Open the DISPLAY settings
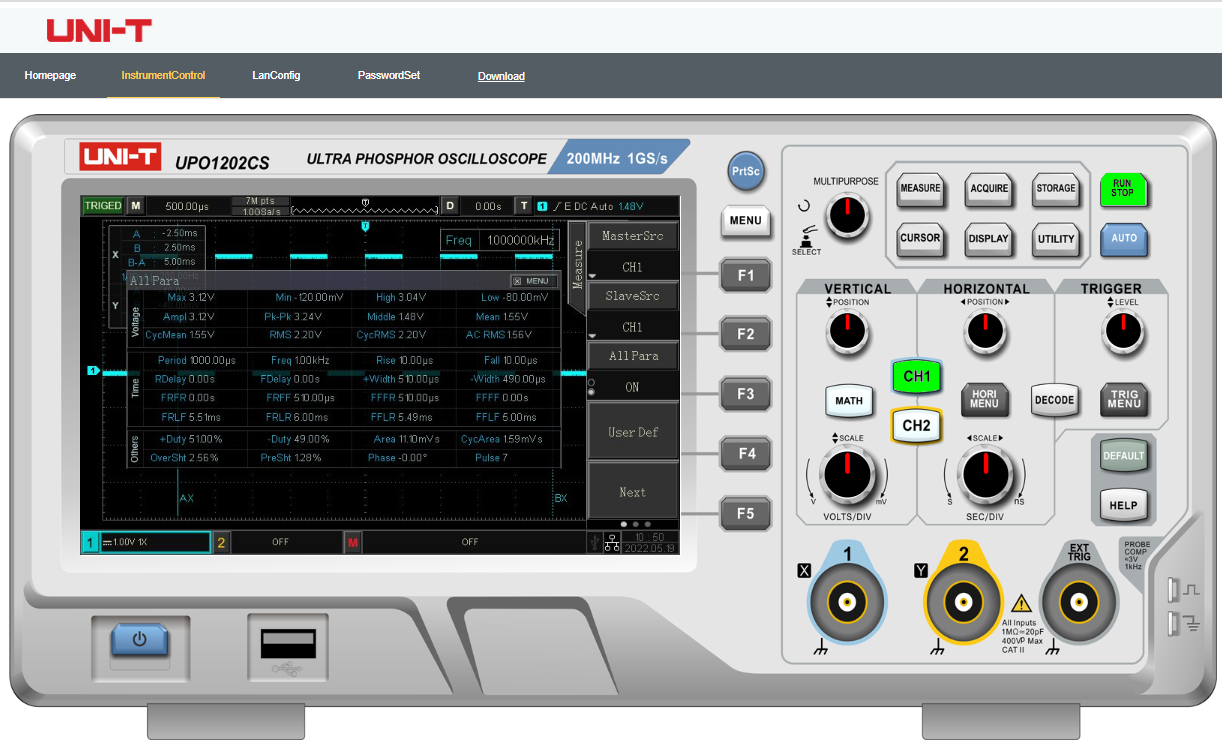 coord(988,239)
